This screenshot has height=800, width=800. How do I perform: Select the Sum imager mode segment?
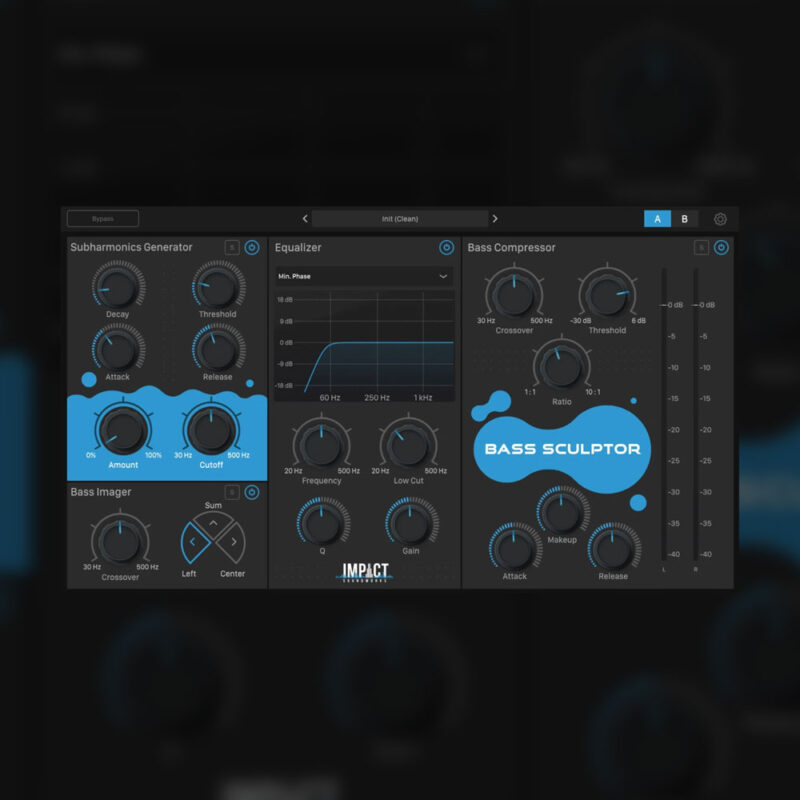pos(213,525)
